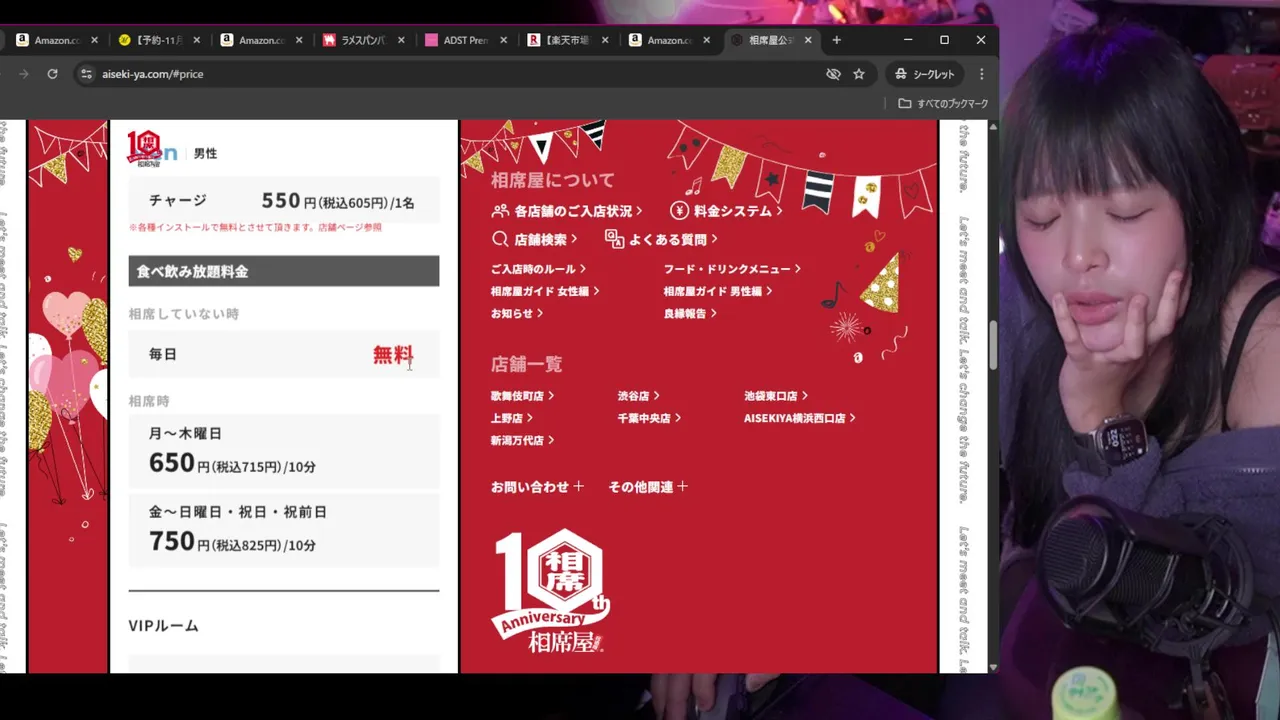Viewport: 1280px width, 720px height.
Task: Click the red 無料 price text
Action: (x=392, y=354)
